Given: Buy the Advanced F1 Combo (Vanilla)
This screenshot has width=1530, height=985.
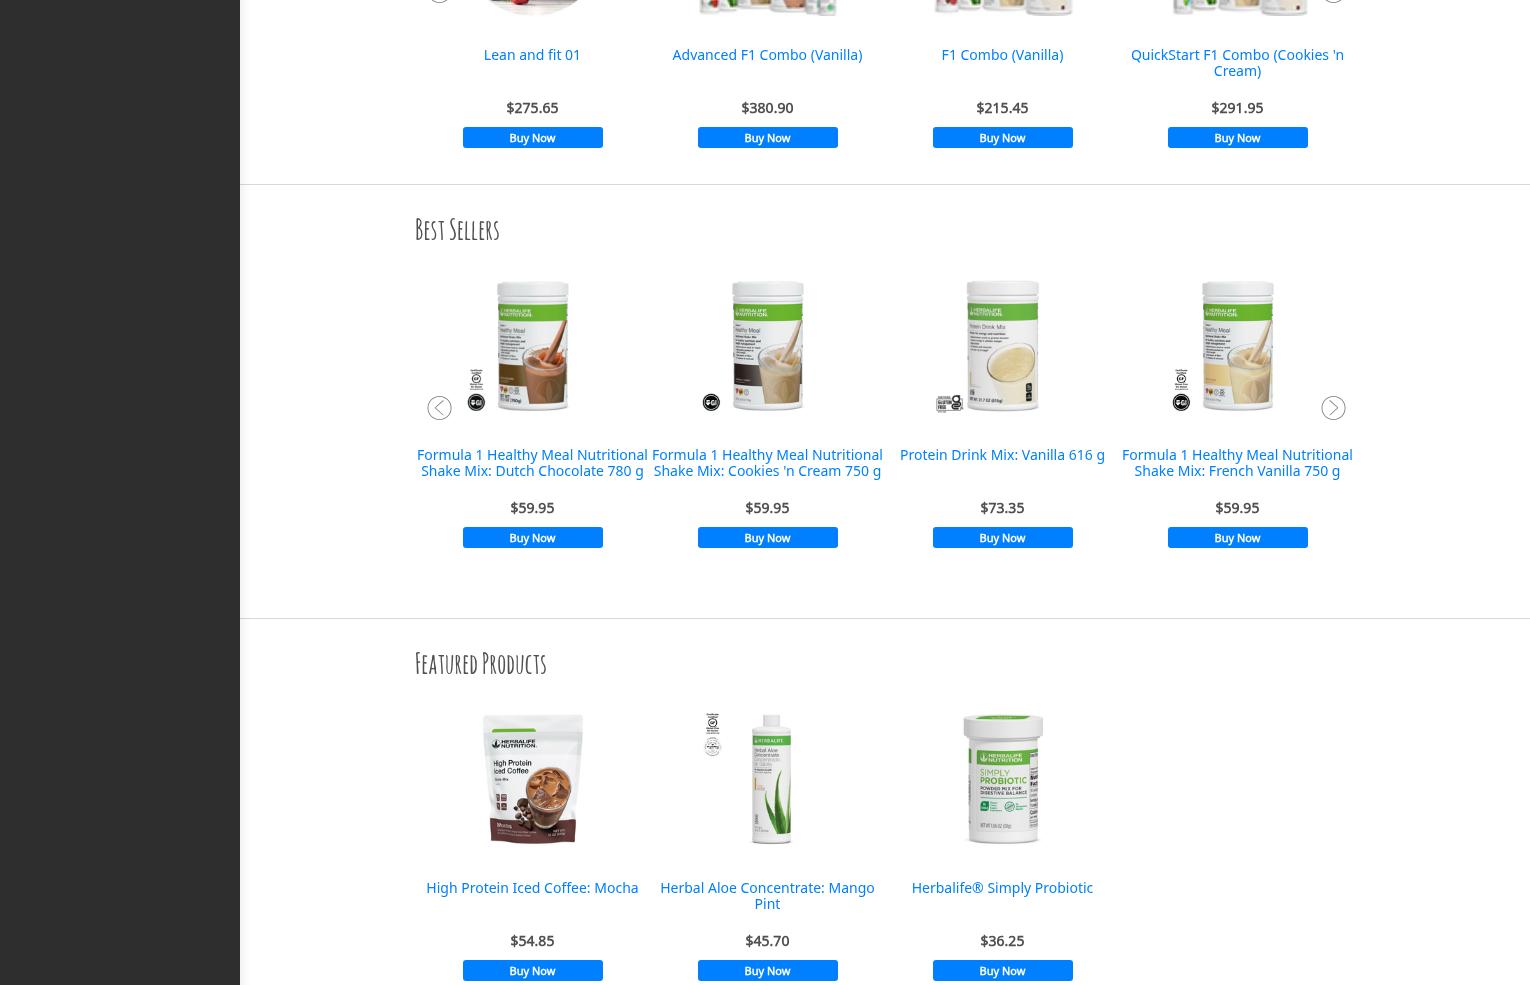Looking at the screenshot, I should (767, 138).
